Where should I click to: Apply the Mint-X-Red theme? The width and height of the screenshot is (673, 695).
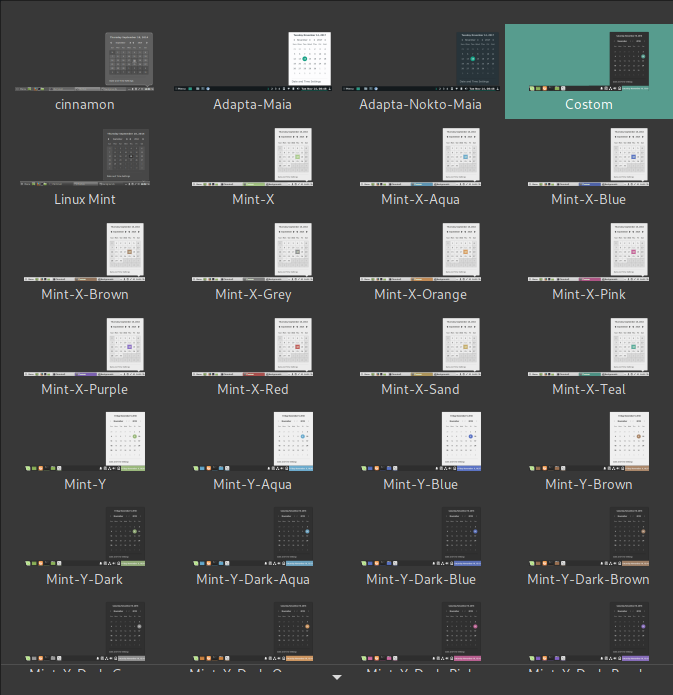pos(252,356)
